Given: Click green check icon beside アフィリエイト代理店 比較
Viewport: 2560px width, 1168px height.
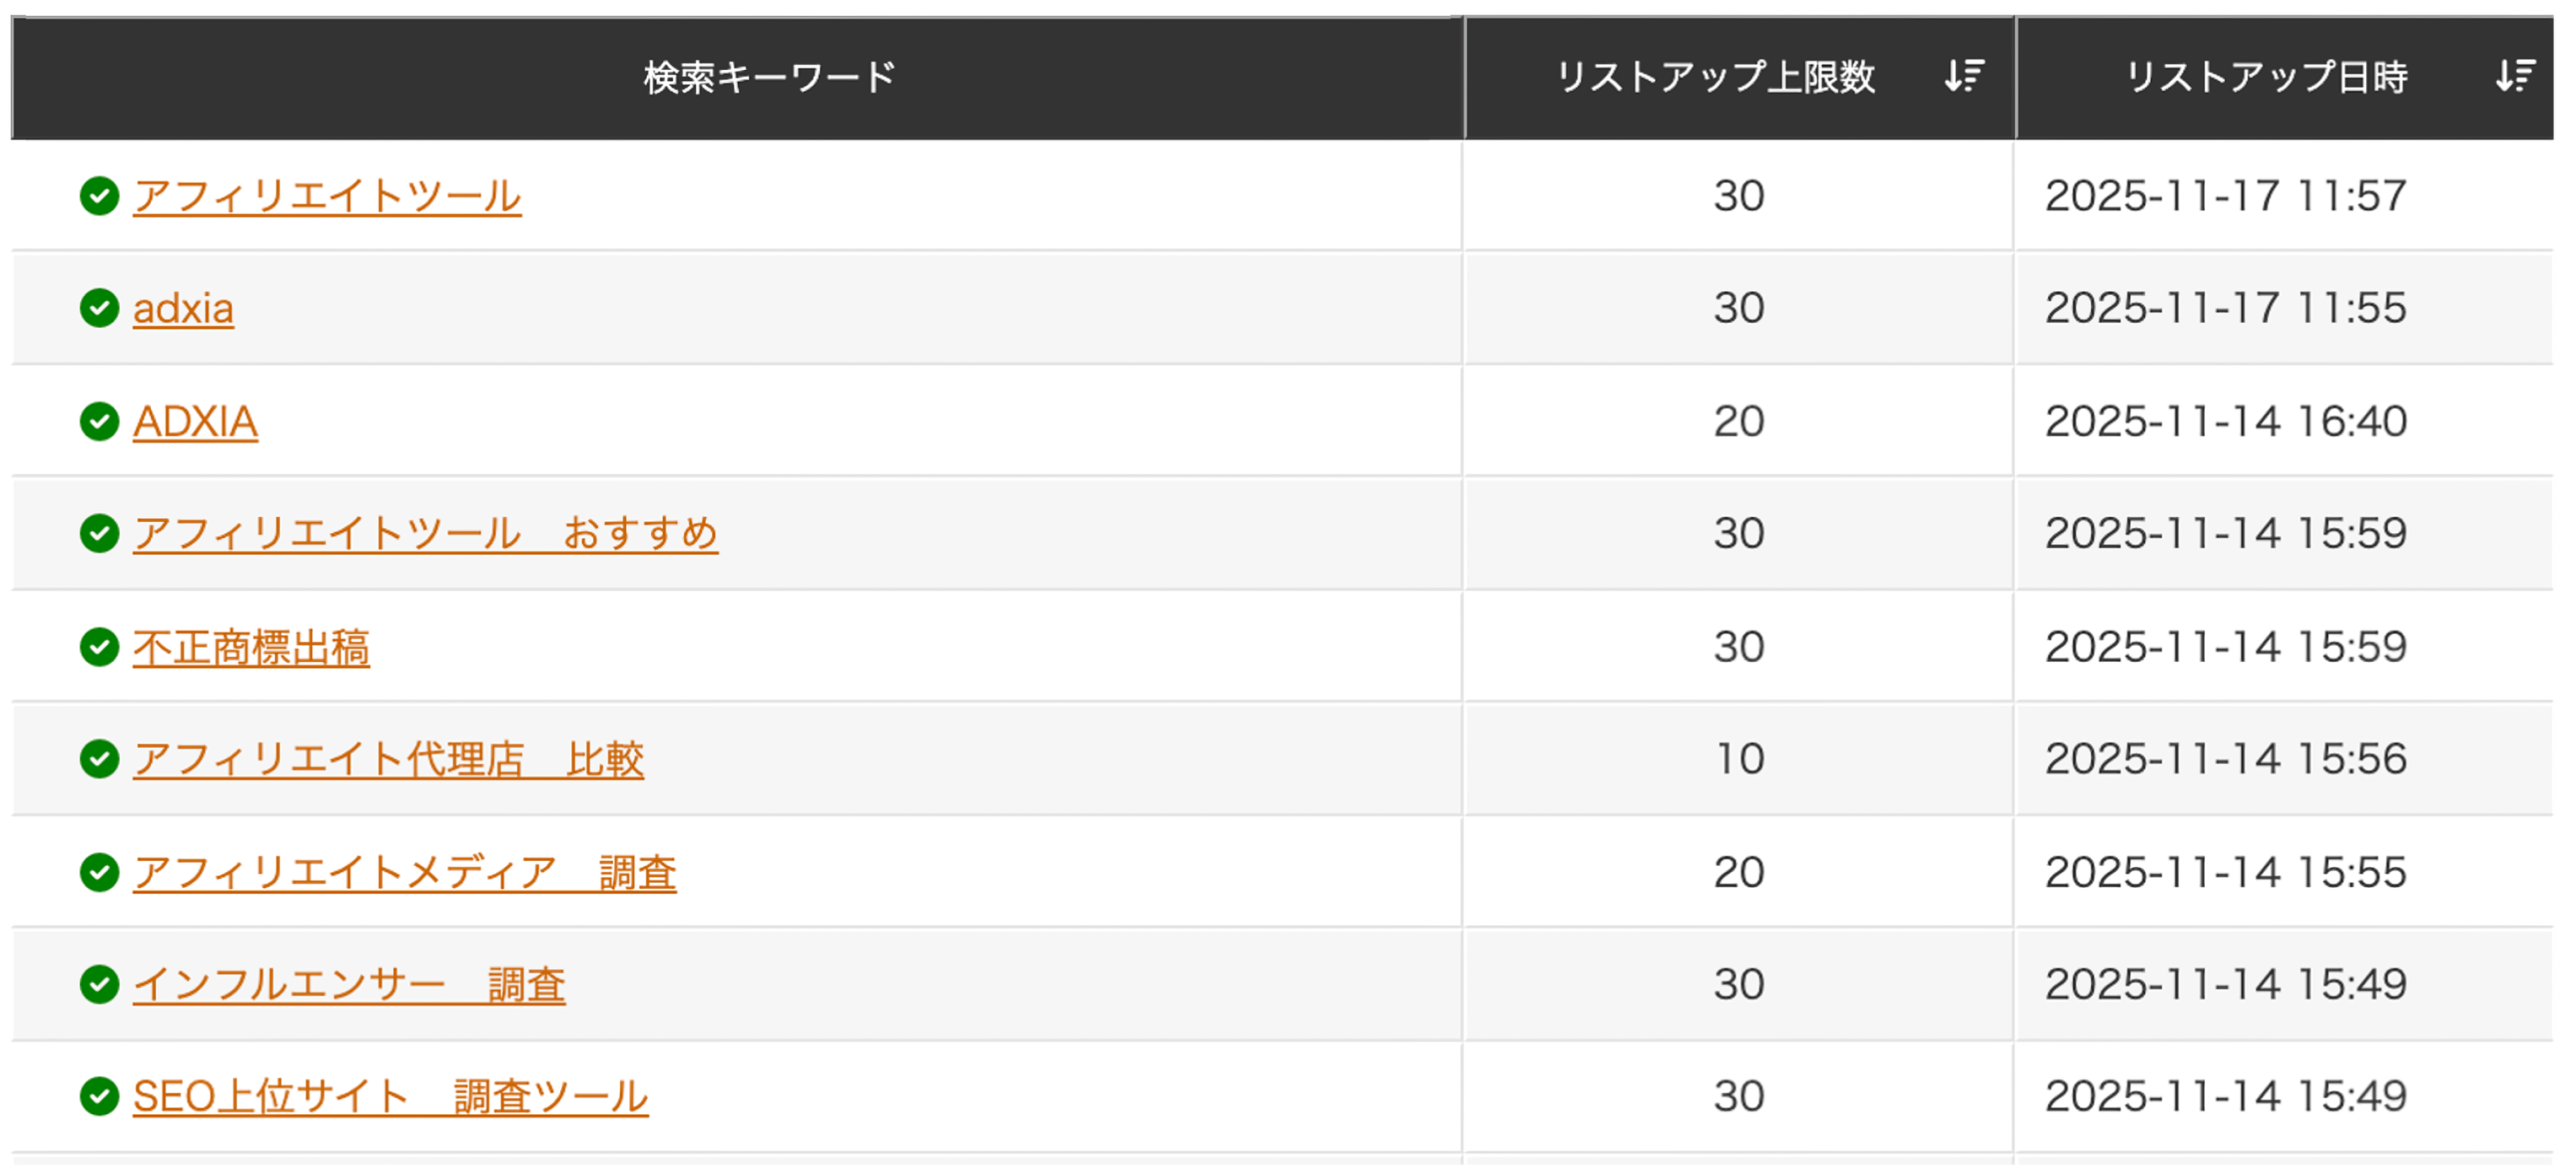Looking at the screenshot, I should tap(99, 759).
